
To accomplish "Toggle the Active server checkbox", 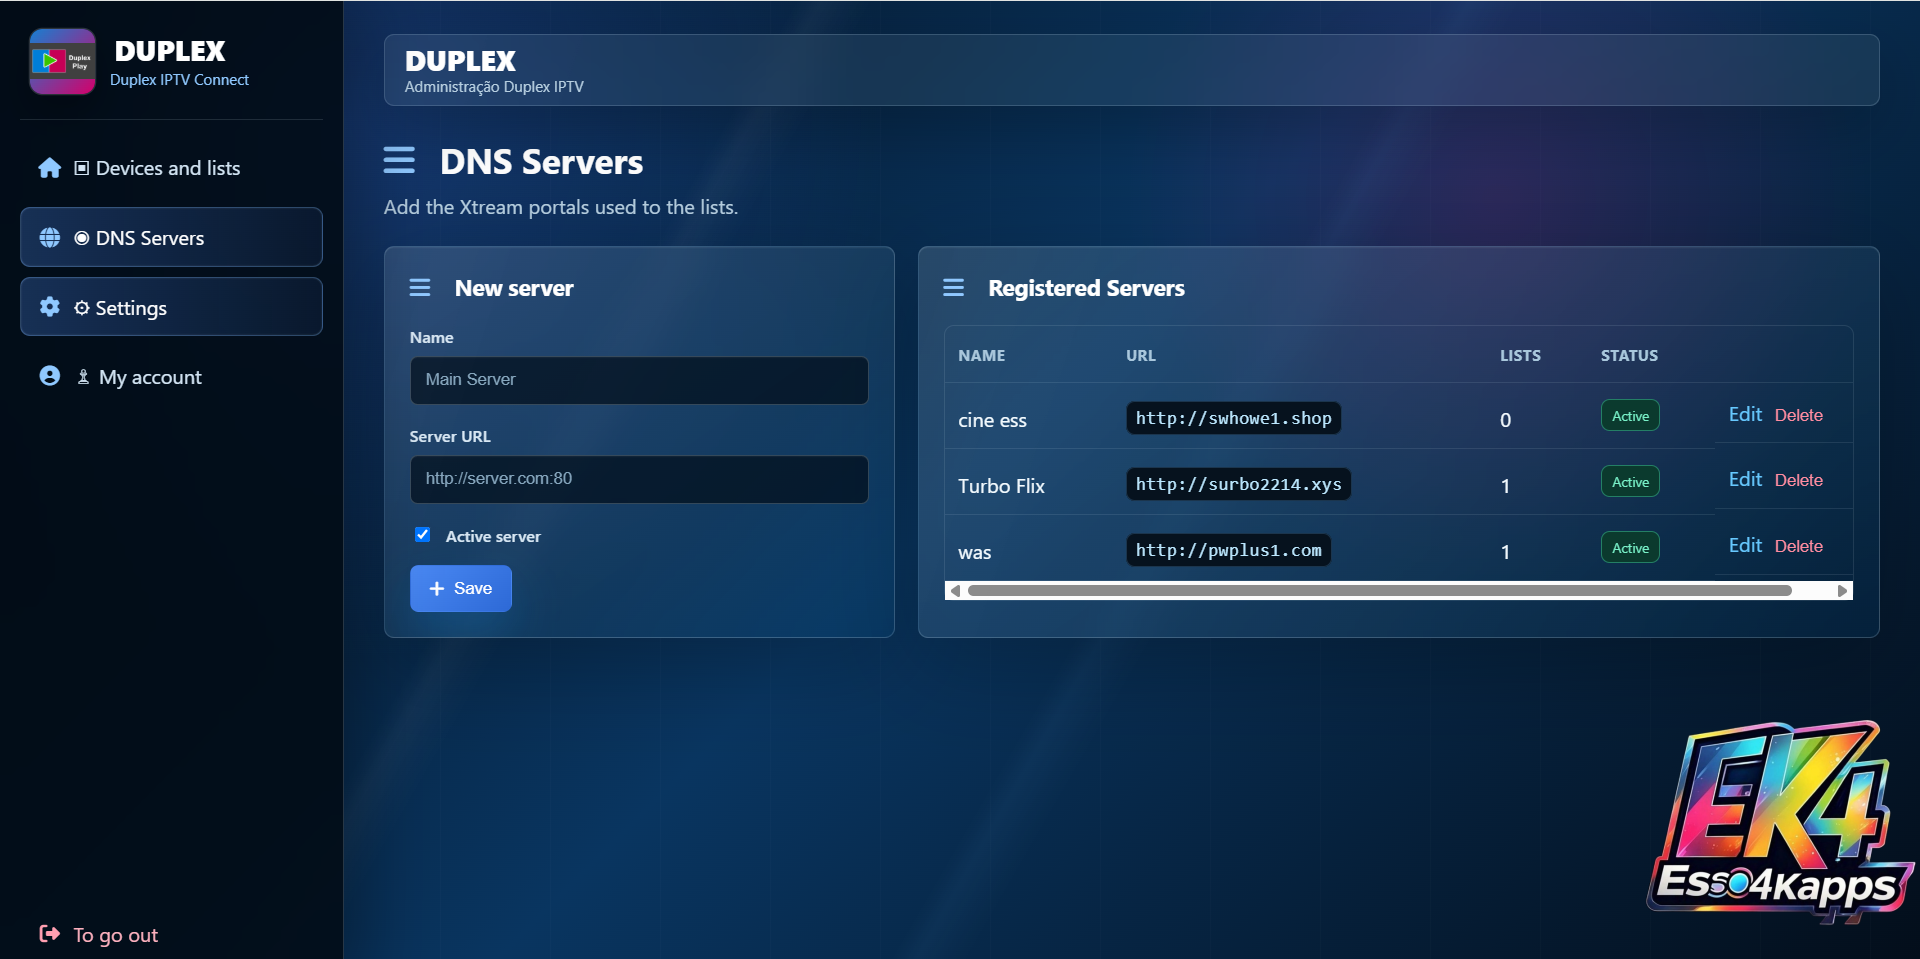I will [423, 535].
